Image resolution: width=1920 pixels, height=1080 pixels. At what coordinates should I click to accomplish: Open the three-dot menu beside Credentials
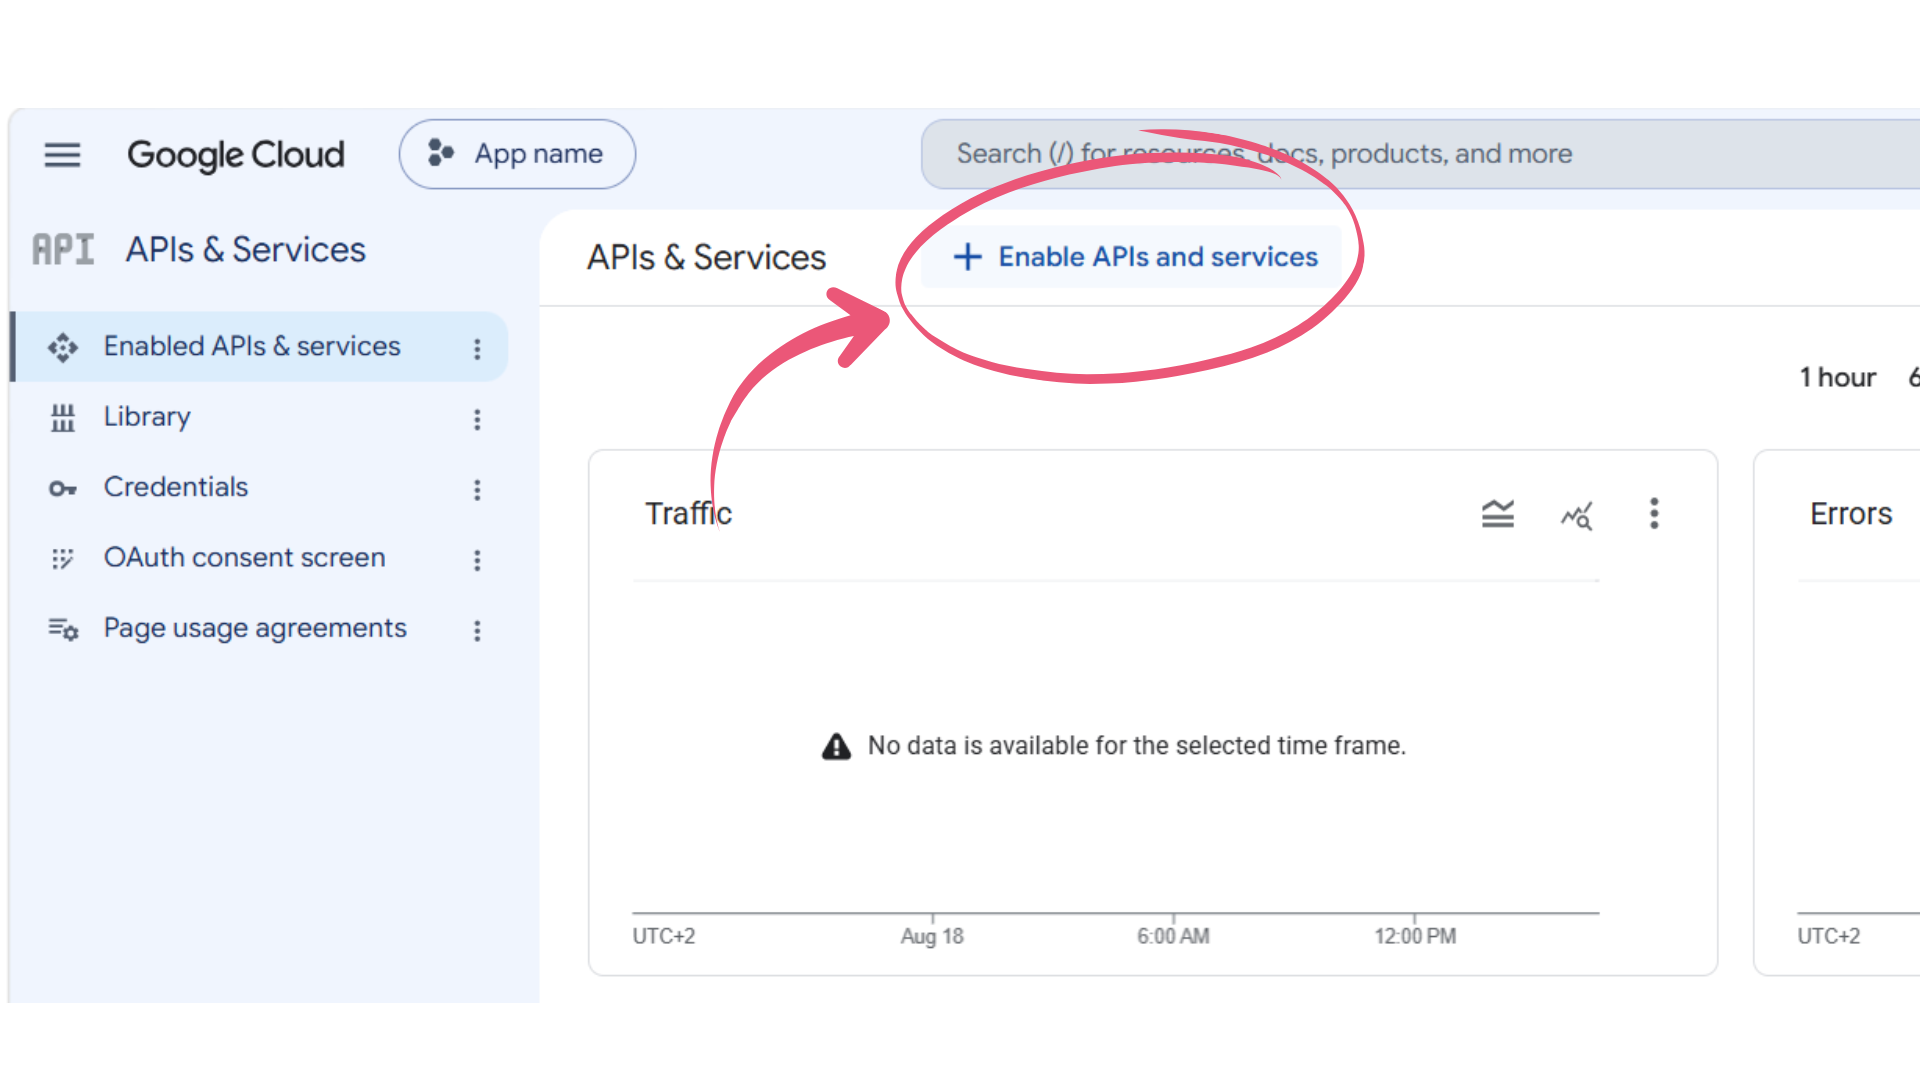(477, 489)
